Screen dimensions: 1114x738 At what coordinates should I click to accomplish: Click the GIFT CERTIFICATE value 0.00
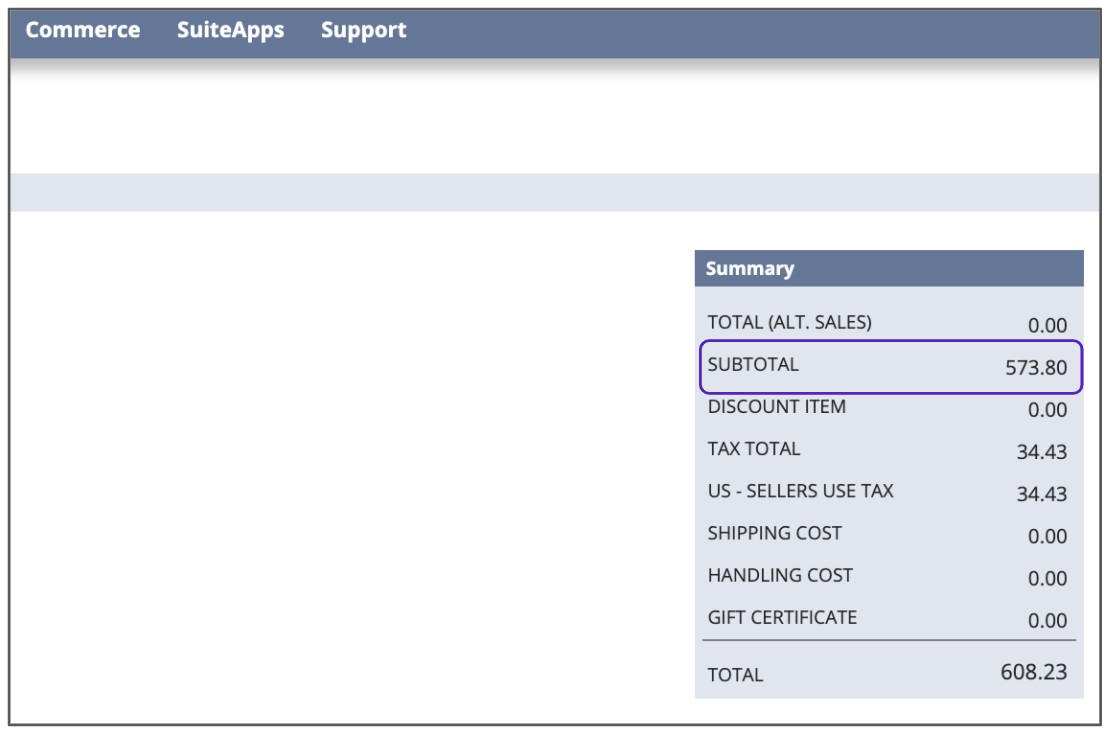coord(1047,620)
